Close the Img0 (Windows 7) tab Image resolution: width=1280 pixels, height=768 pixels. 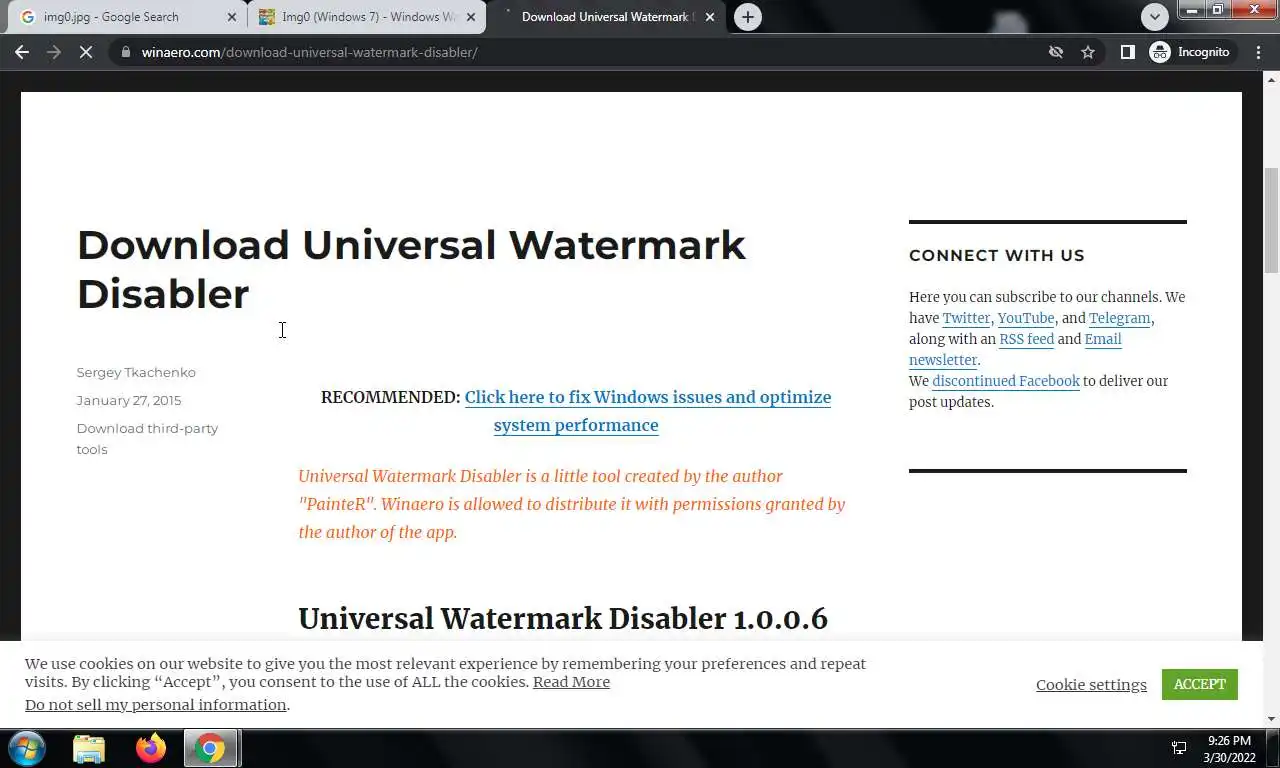tap(471, 17)
